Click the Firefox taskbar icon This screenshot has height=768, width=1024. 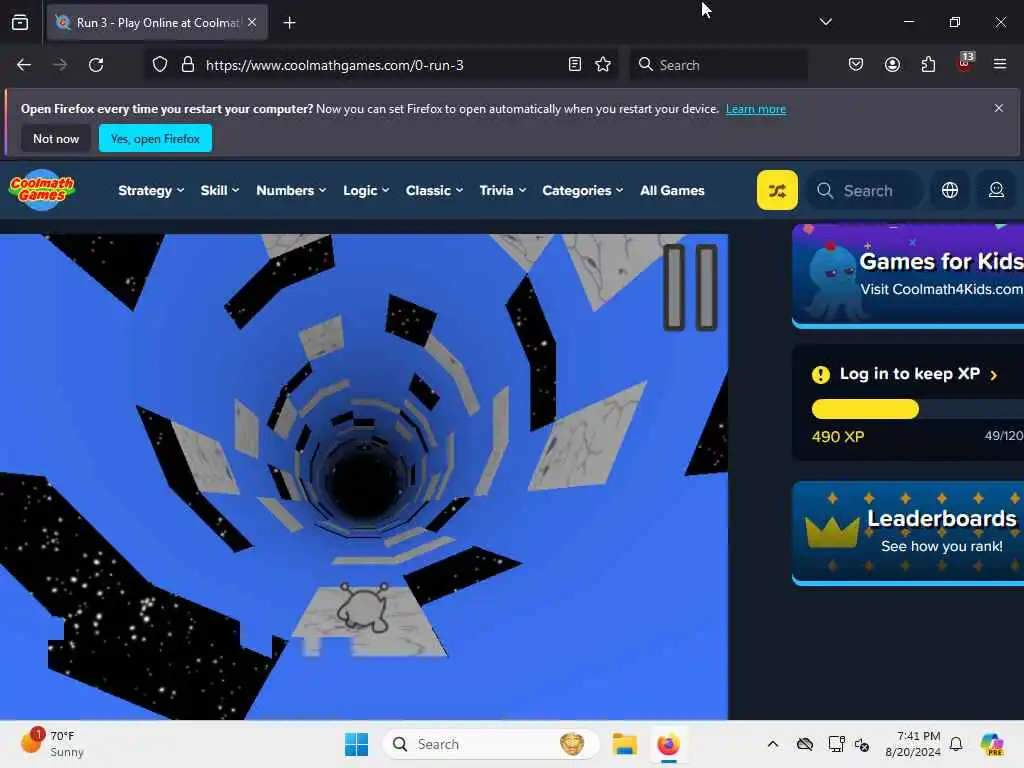pos(668,744)
